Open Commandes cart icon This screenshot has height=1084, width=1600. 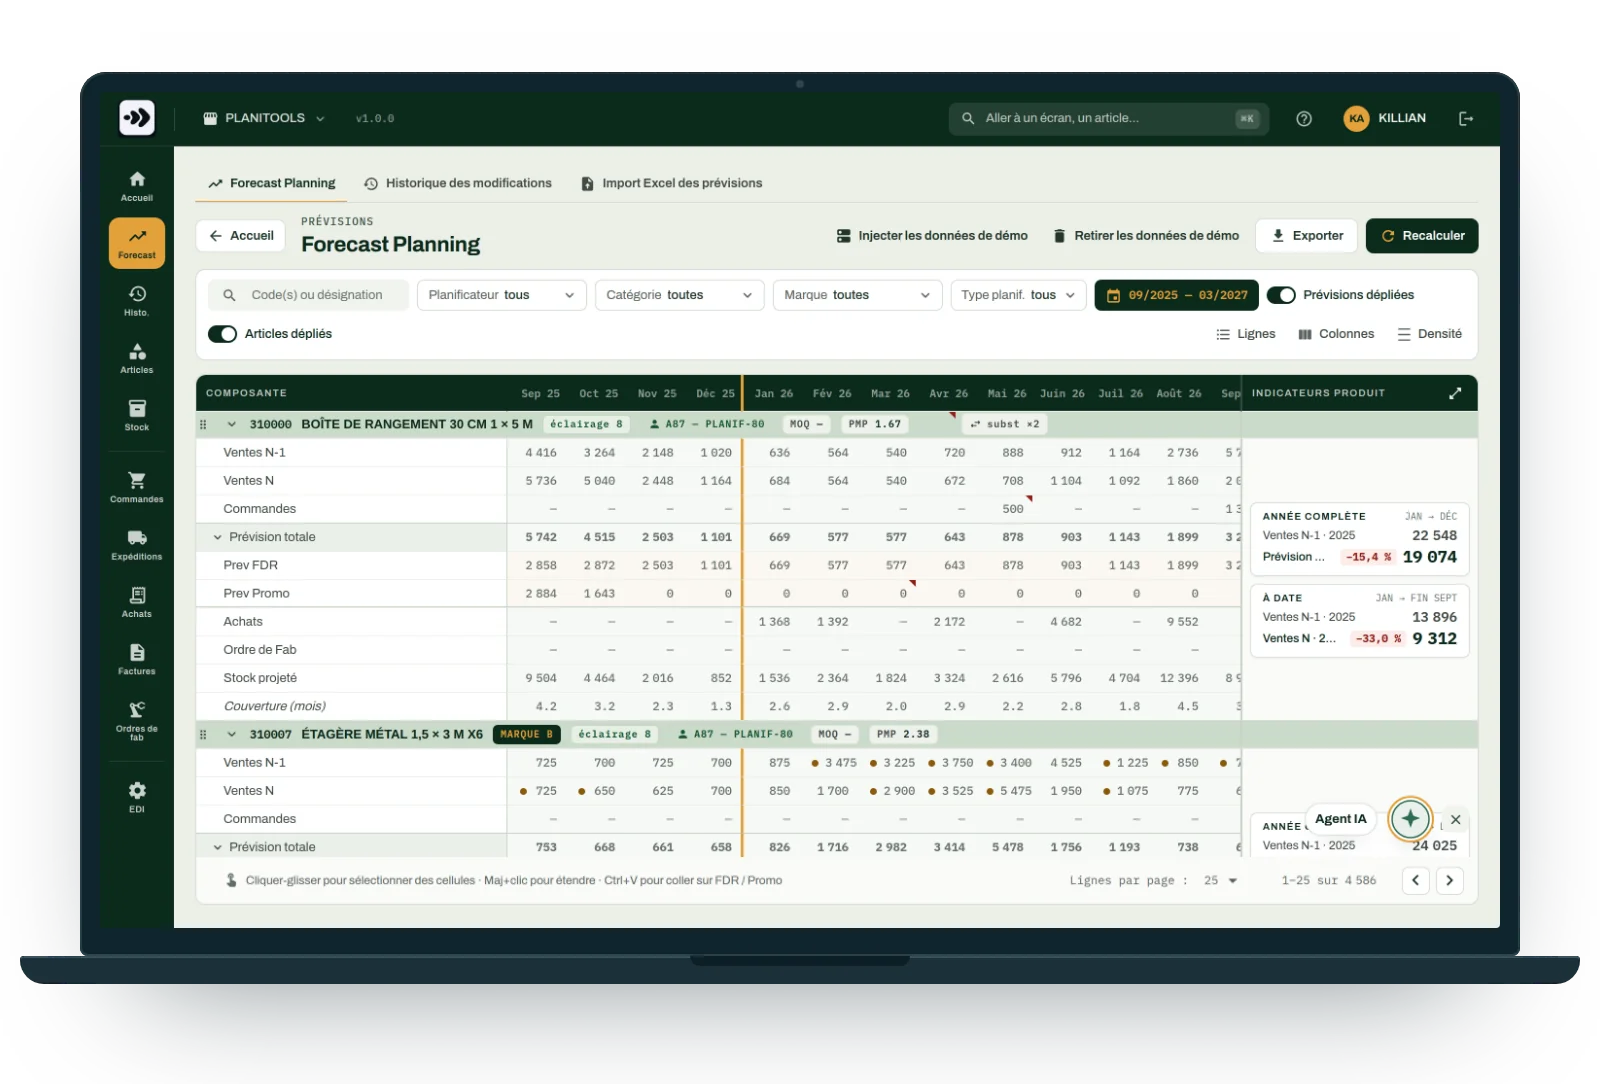(x=137, y=487)
